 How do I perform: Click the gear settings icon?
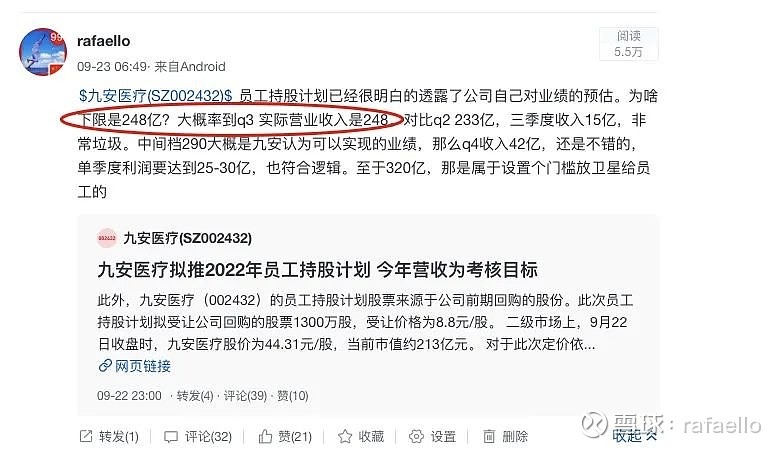pos(416,436)
